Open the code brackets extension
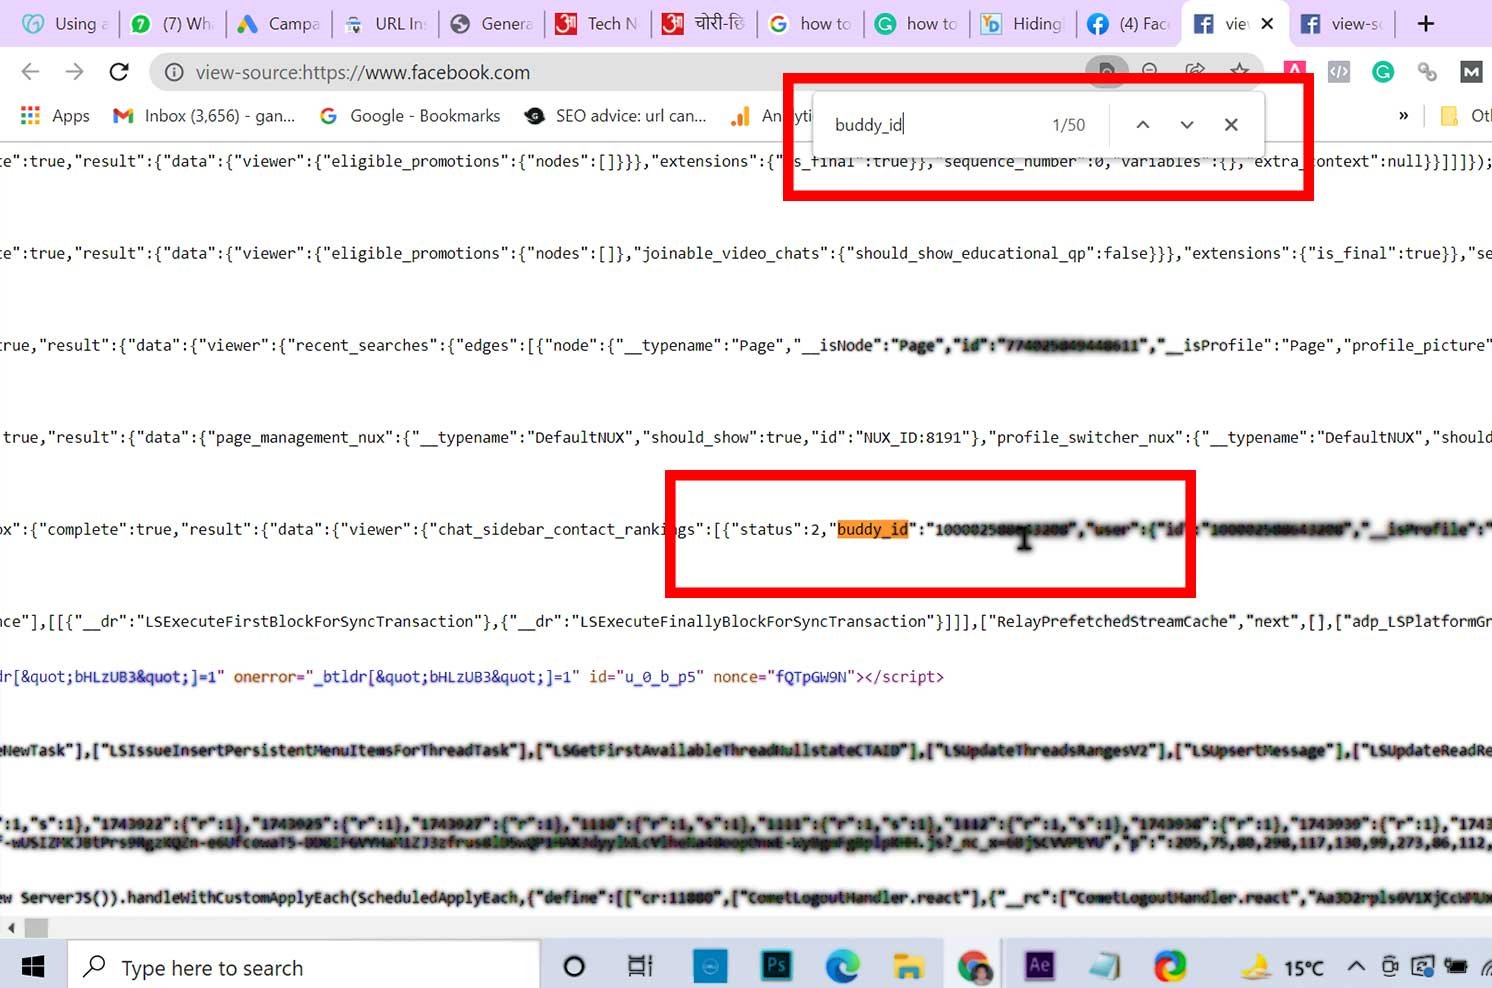Image resolution: width=1492 pixels, height=988 pixels. pos(1339,72)
